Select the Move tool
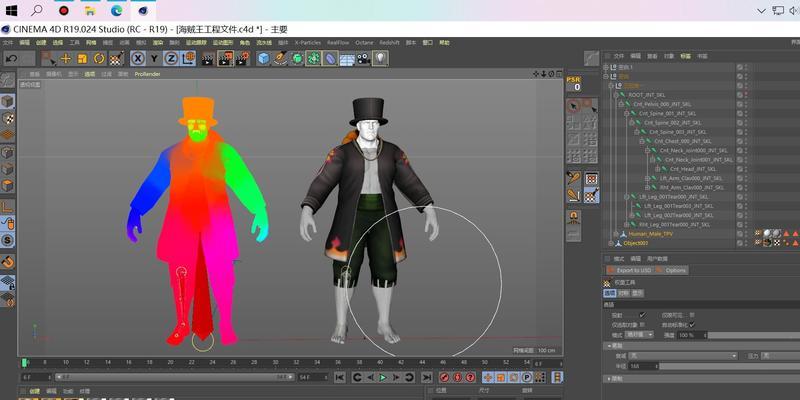 [x=66, y=59]
